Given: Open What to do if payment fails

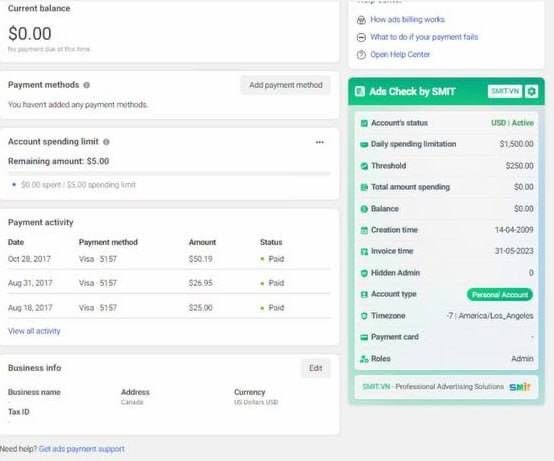Looking at the screenshot, I should pos(424,37).
